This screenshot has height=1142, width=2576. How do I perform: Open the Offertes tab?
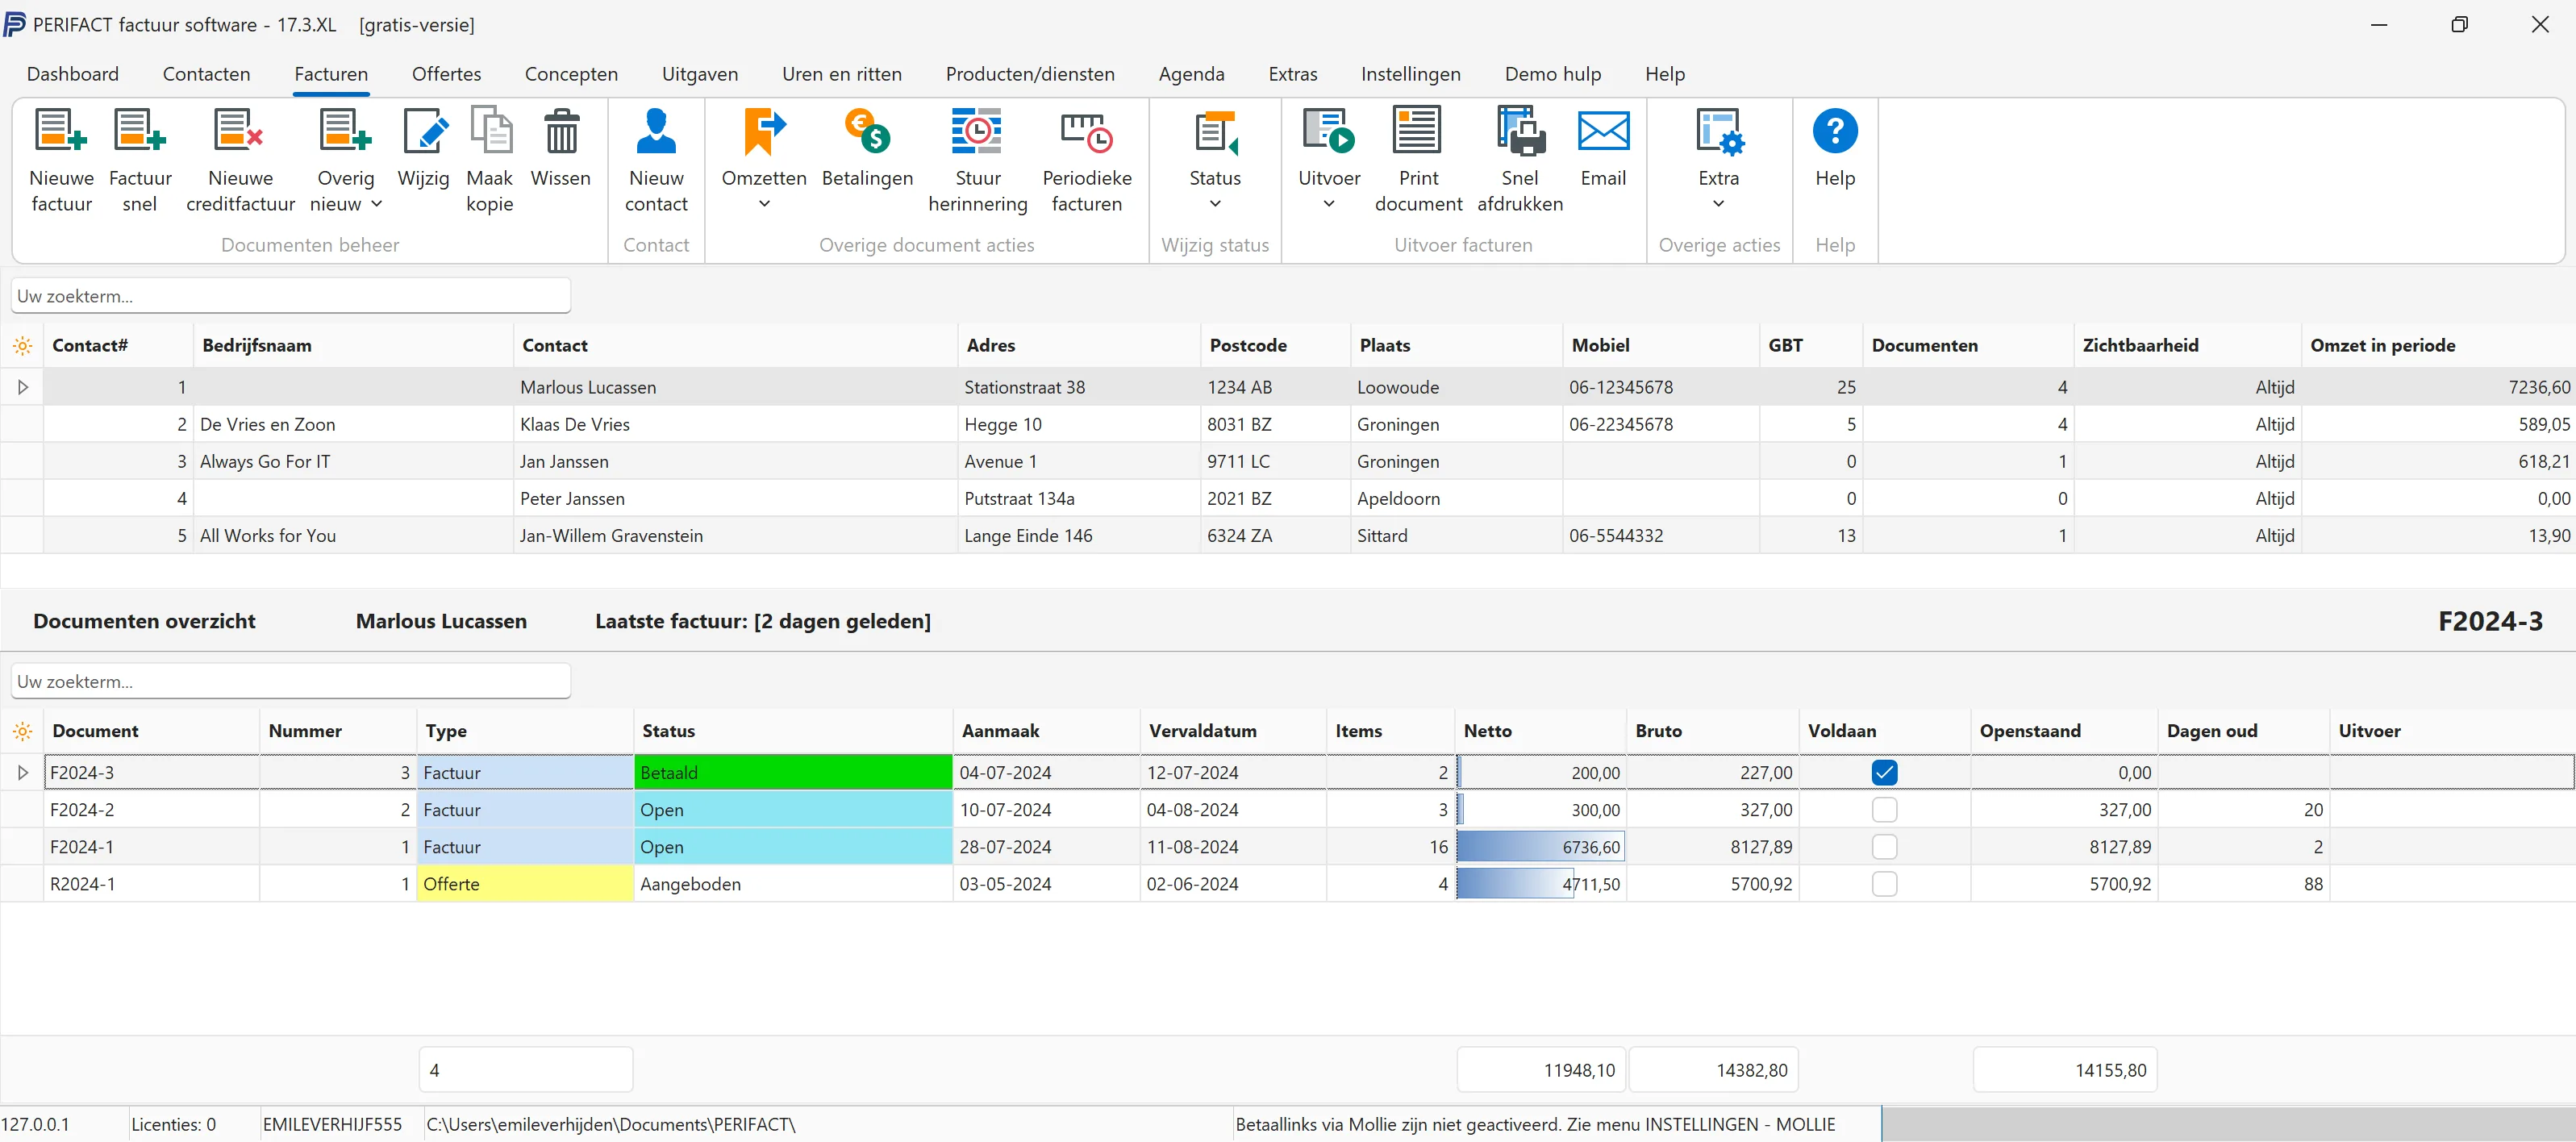click(446, 74)
